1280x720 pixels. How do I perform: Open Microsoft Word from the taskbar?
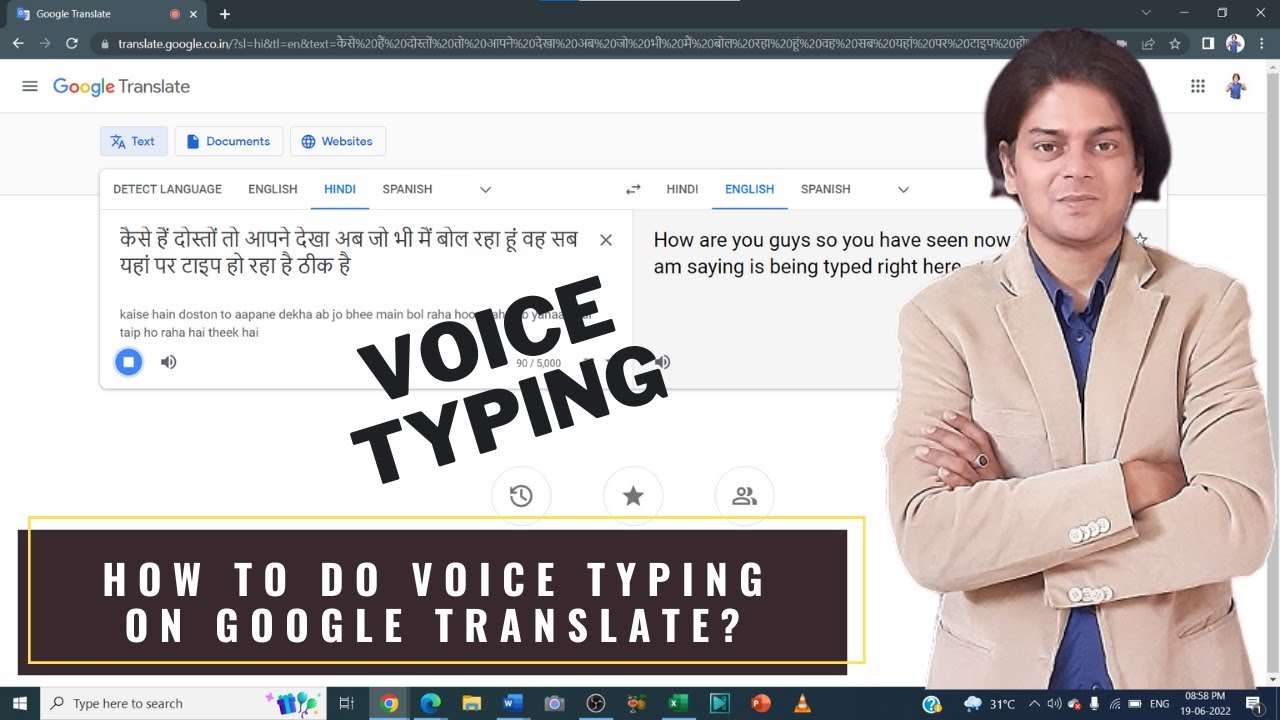513,704
